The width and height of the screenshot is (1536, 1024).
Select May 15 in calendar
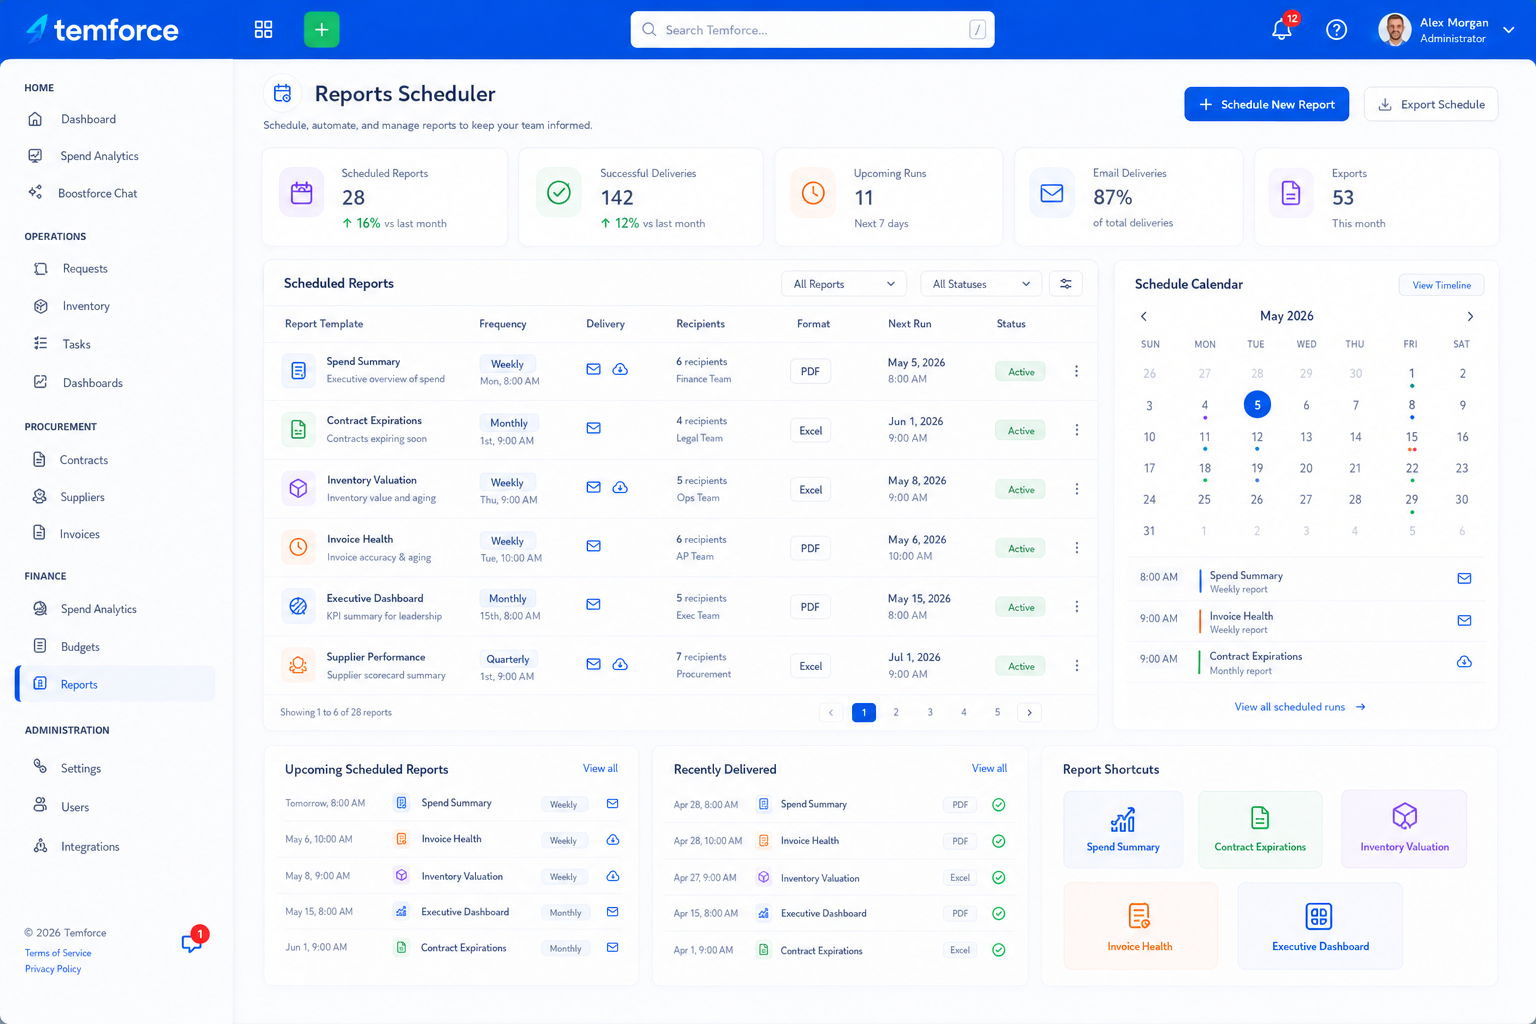(1411, 437)
